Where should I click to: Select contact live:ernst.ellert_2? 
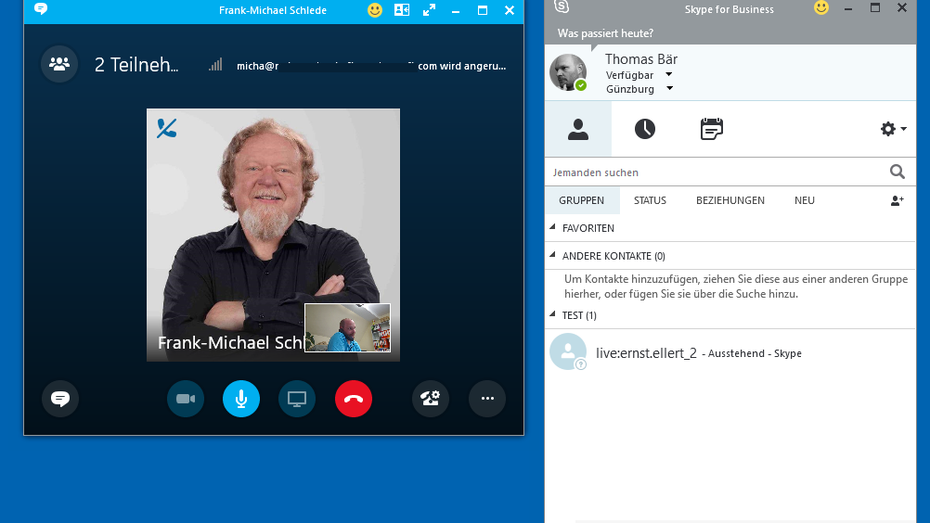coord(645,353)
